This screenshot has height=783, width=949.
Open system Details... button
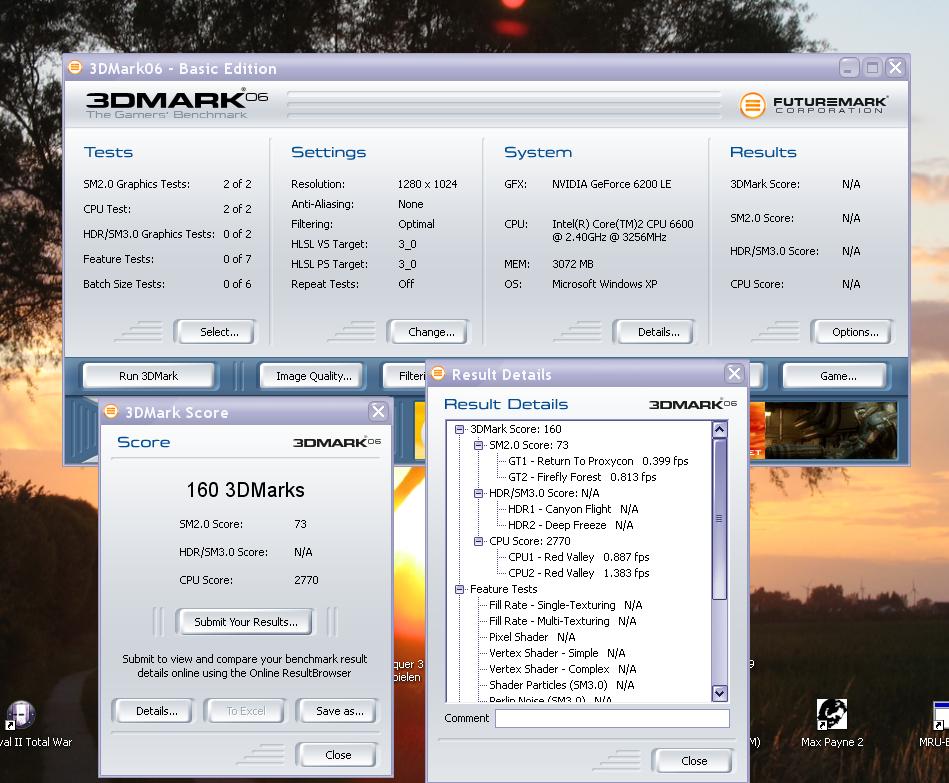click(654, 332)
